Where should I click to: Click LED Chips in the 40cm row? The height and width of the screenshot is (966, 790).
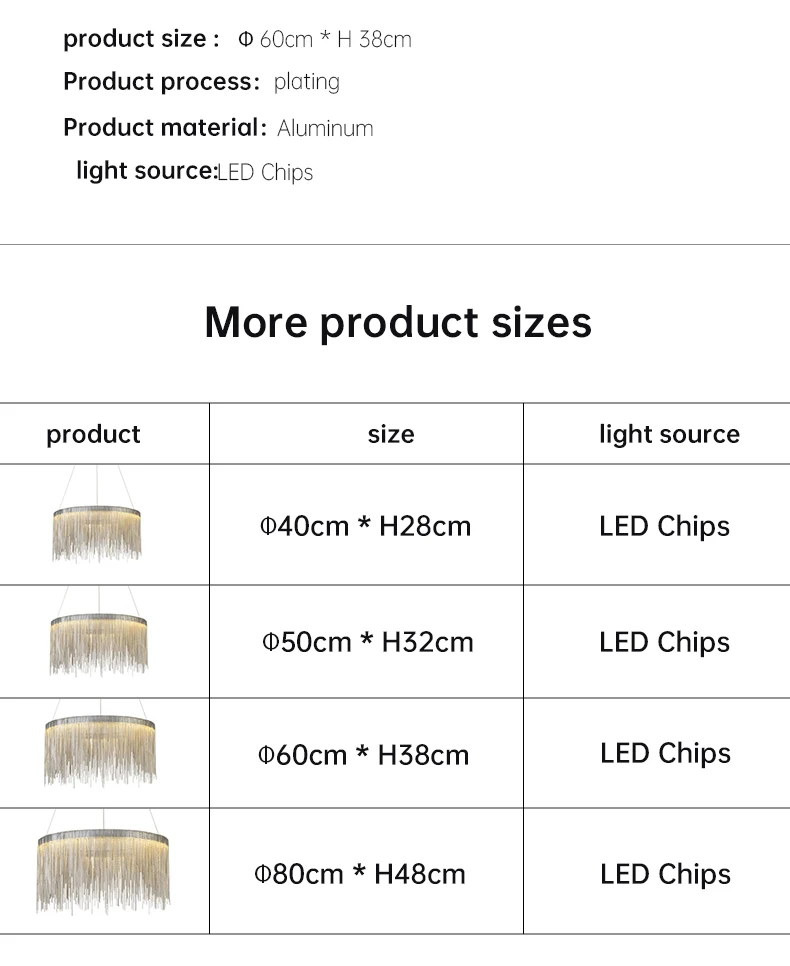pyautogui.click(x=664, y=526)
